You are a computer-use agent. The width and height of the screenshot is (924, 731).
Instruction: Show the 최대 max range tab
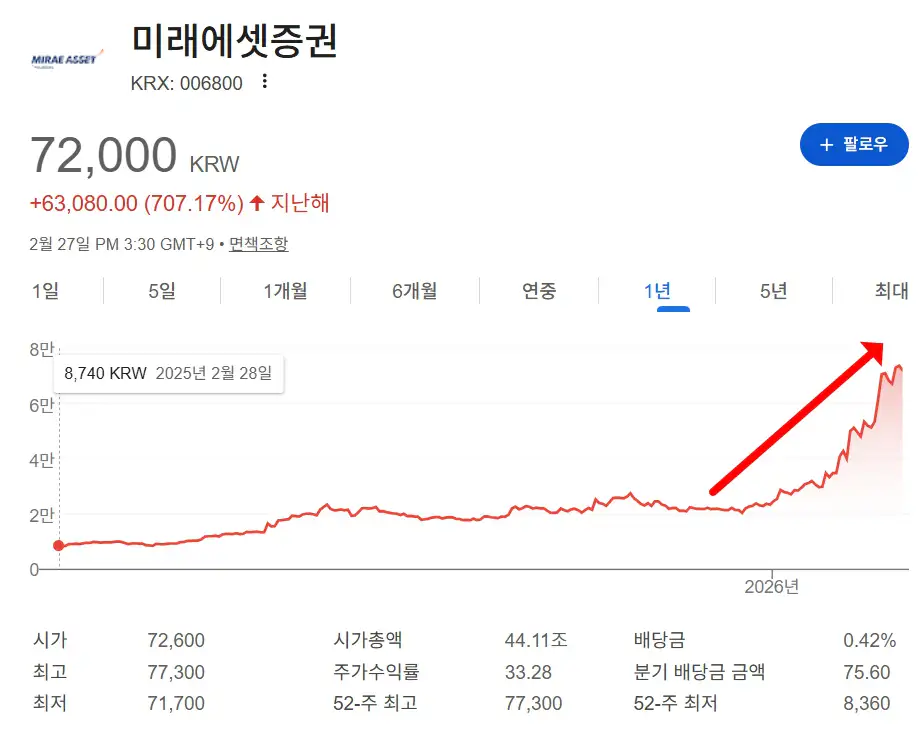891,291
